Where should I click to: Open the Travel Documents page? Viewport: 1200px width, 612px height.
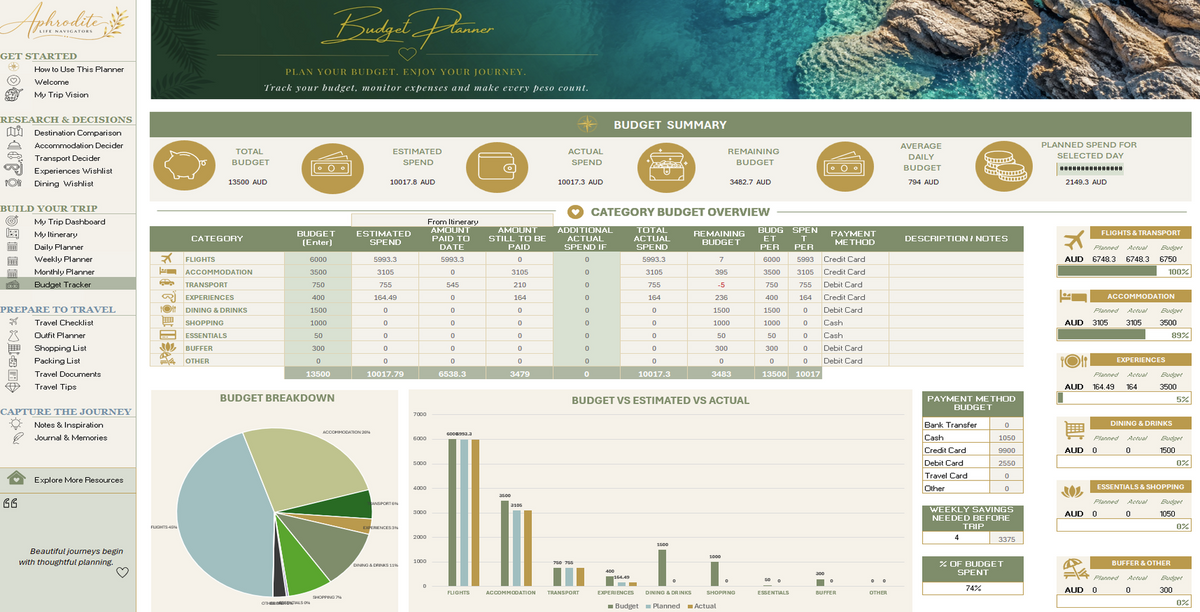coord(67,374)
